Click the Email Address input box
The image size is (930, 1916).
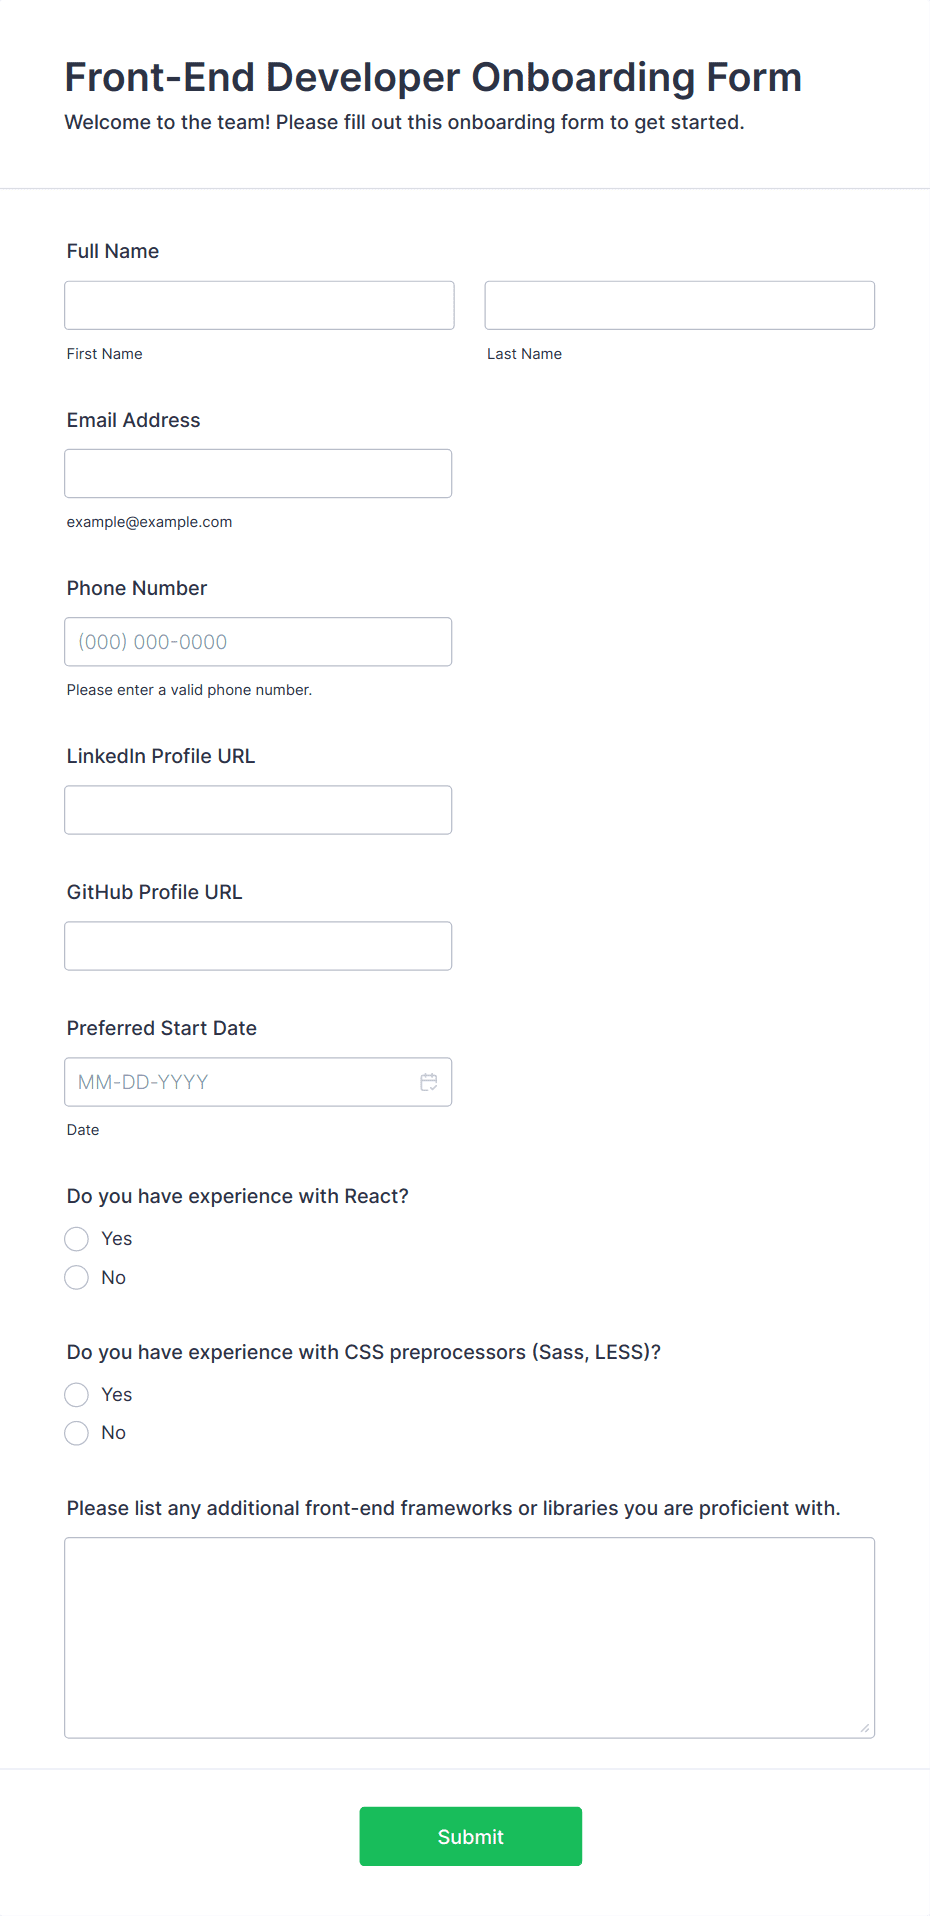[258, 473]
